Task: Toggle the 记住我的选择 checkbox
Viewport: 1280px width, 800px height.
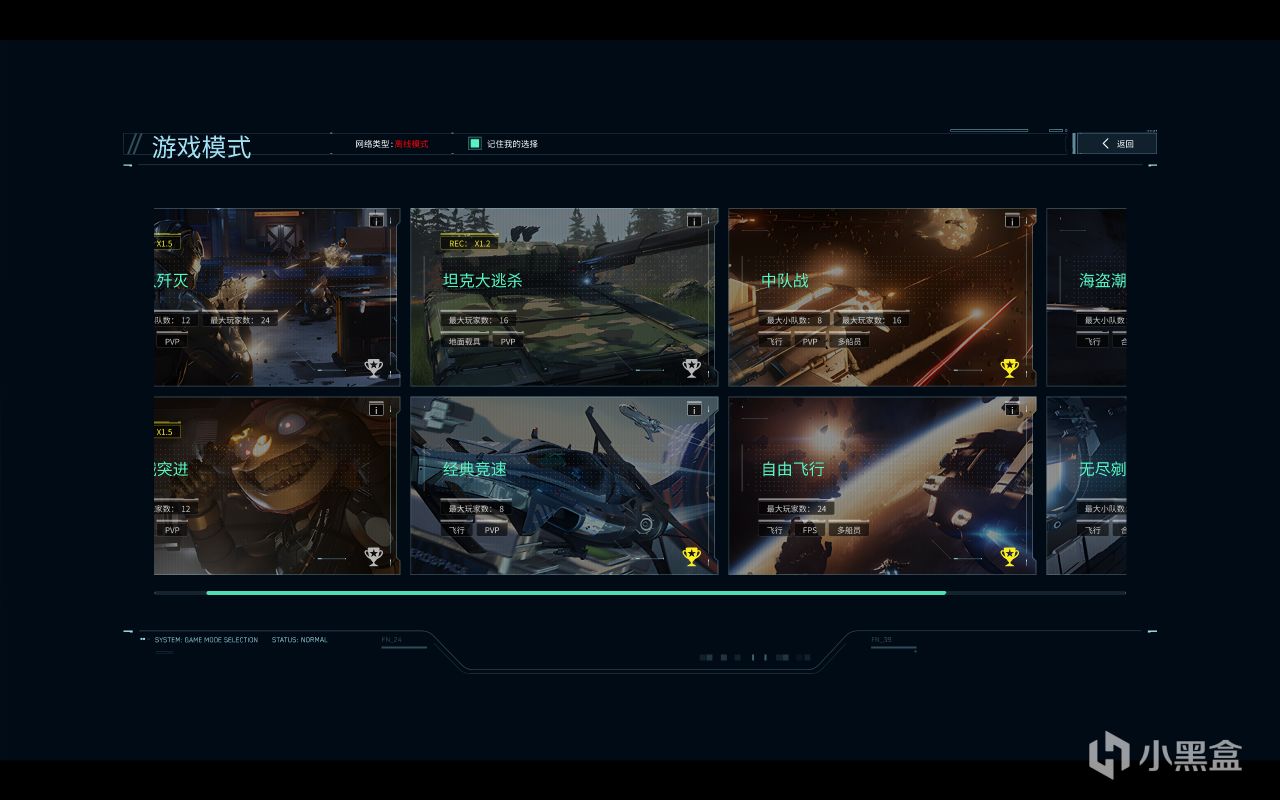Action: (x=475, y=143)
